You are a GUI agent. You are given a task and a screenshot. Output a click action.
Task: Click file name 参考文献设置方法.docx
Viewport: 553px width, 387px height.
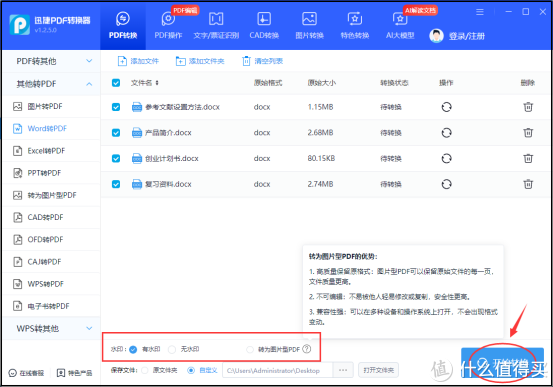pyautogui.click(x=182, y=107)
